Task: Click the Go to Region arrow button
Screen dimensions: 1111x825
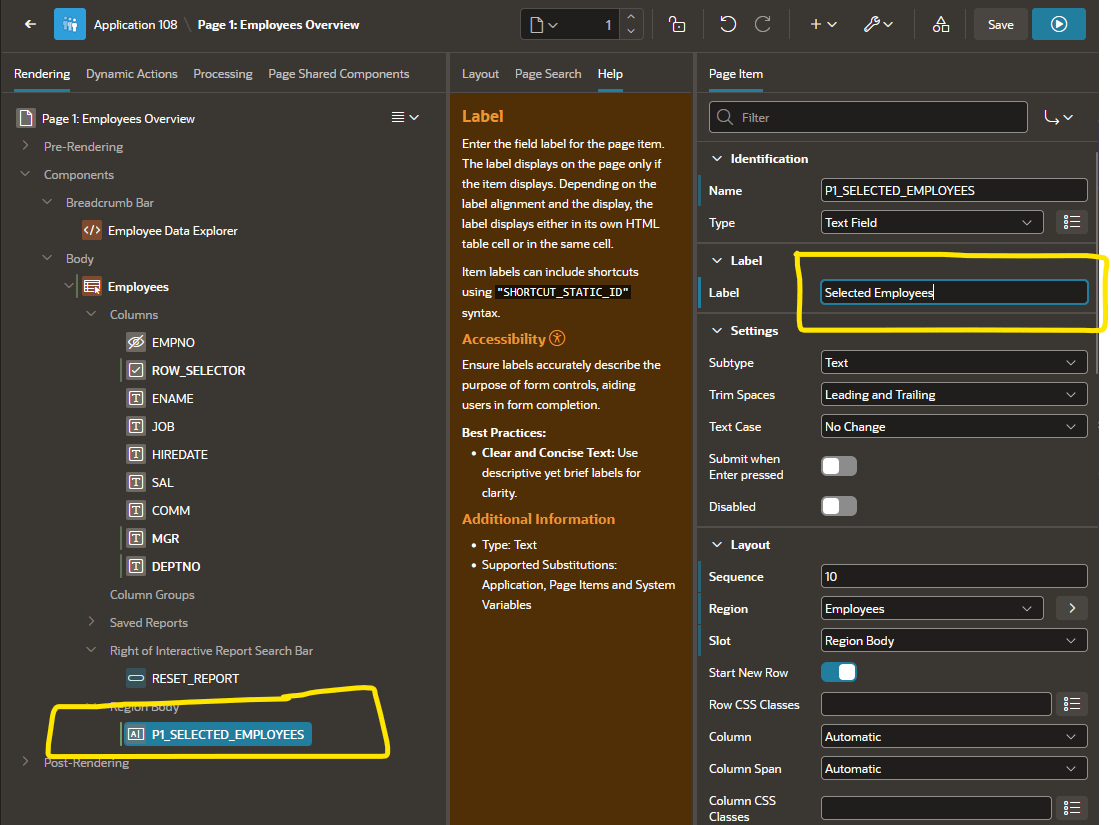Action: pos(1072,608)
